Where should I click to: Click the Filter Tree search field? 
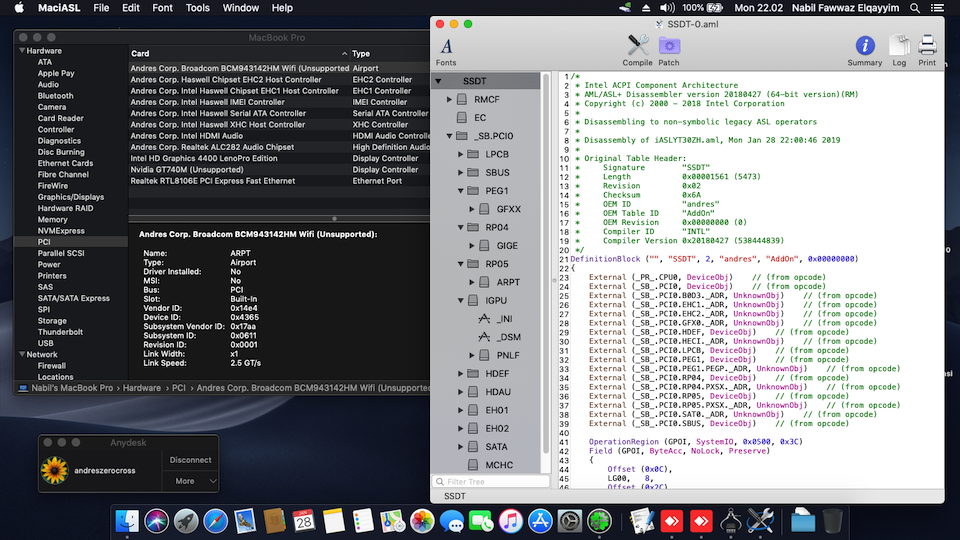(490, 481)
